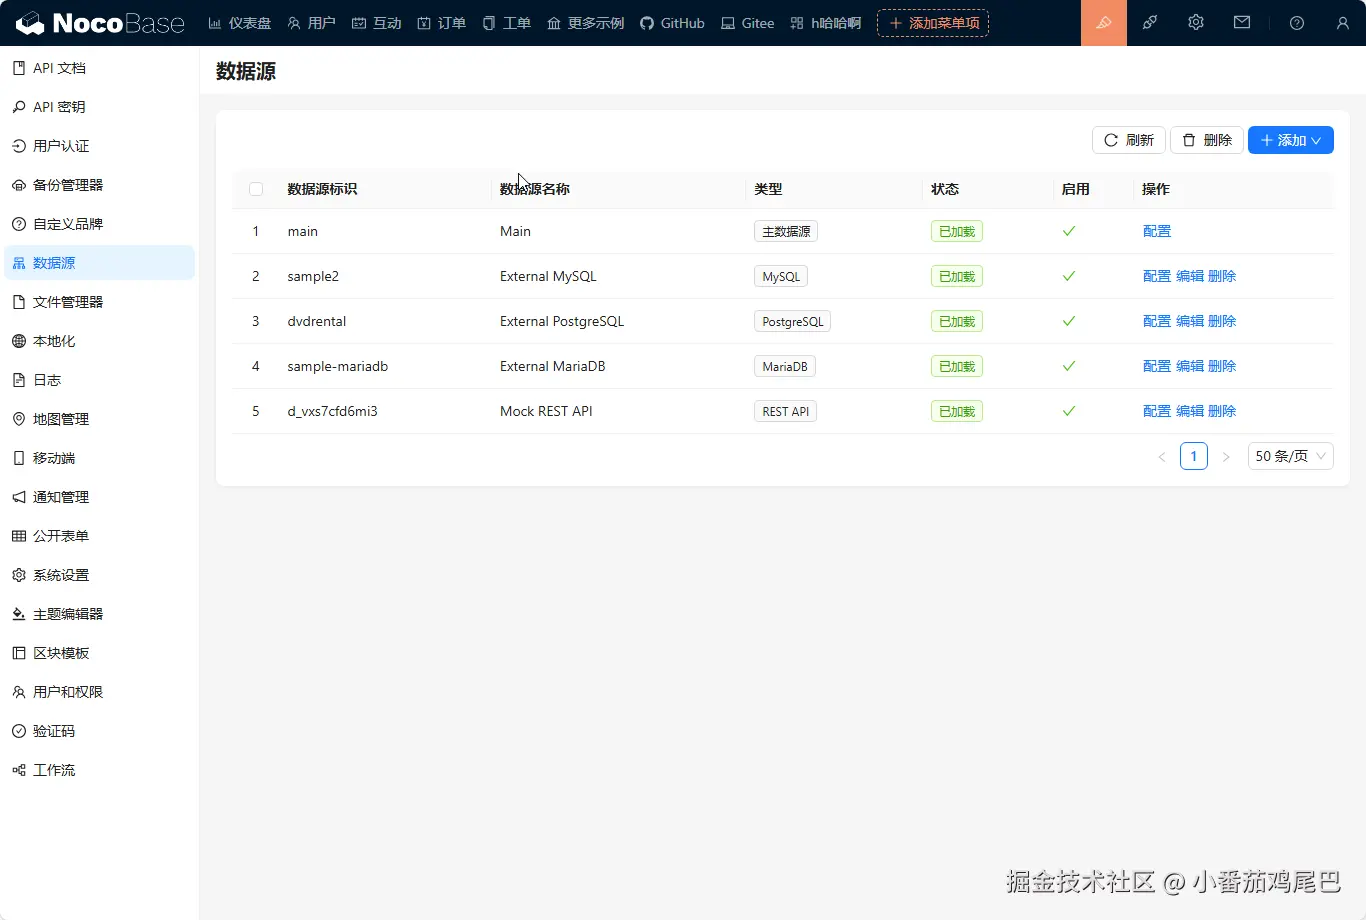Viewport: 1366px width, 920px height.
Task: Click 删除 link for dvdrental row
Action: pyautogui.click(x=1222, y=321)
